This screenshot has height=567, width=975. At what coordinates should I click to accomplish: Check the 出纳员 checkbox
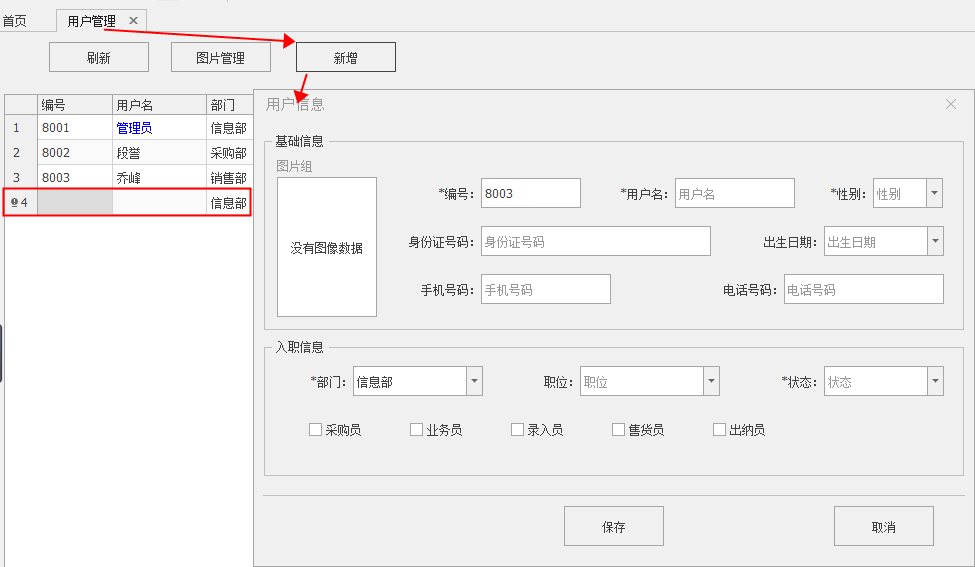pos(719,430)
